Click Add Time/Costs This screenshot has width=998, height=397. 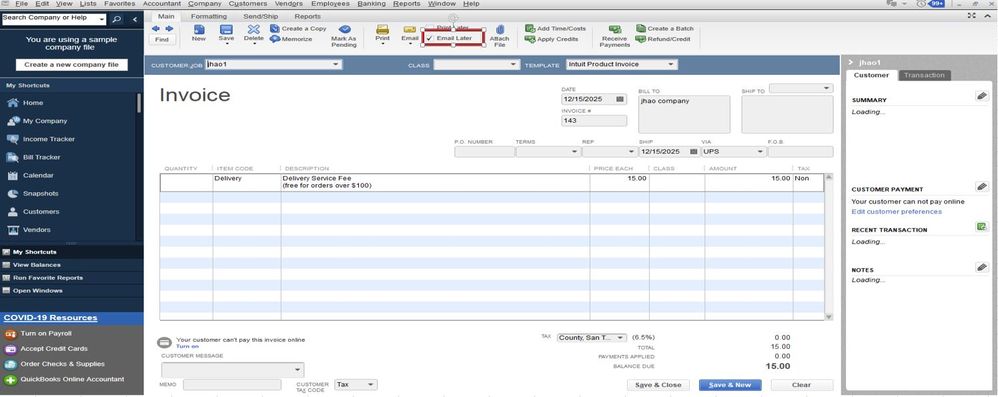[x=555, y=29]
